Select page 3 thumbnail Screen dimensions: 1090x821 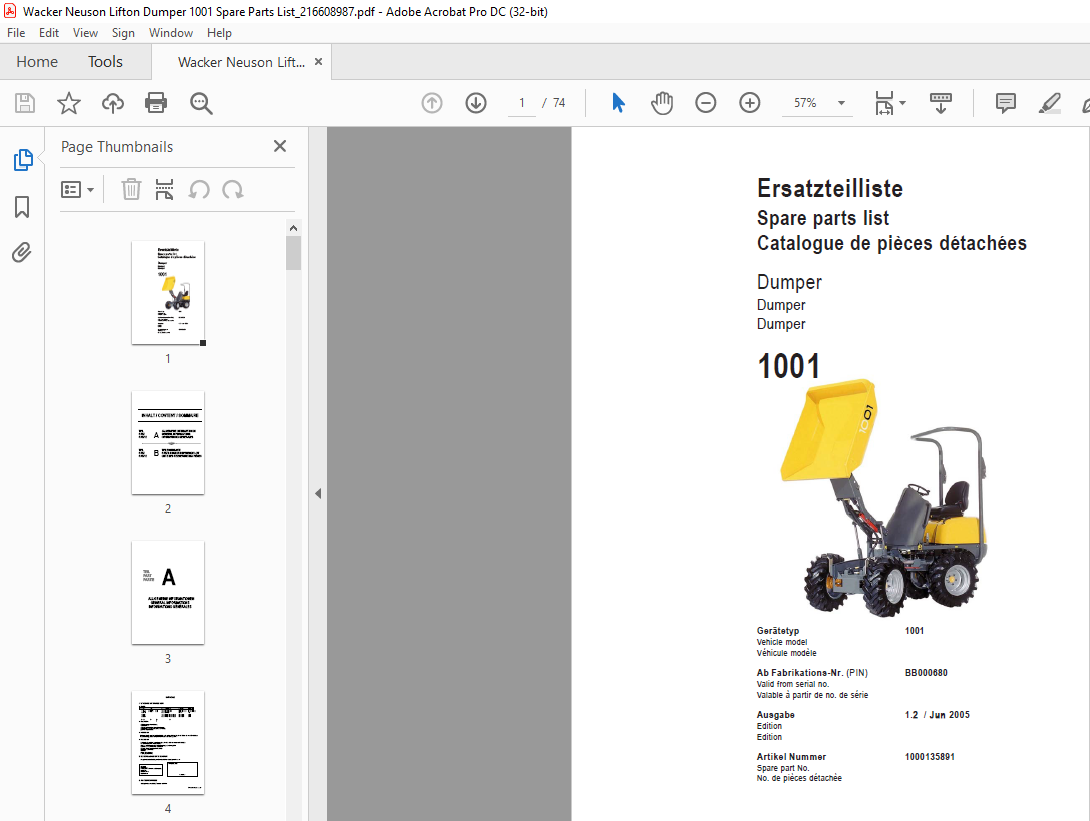point(168,593)
